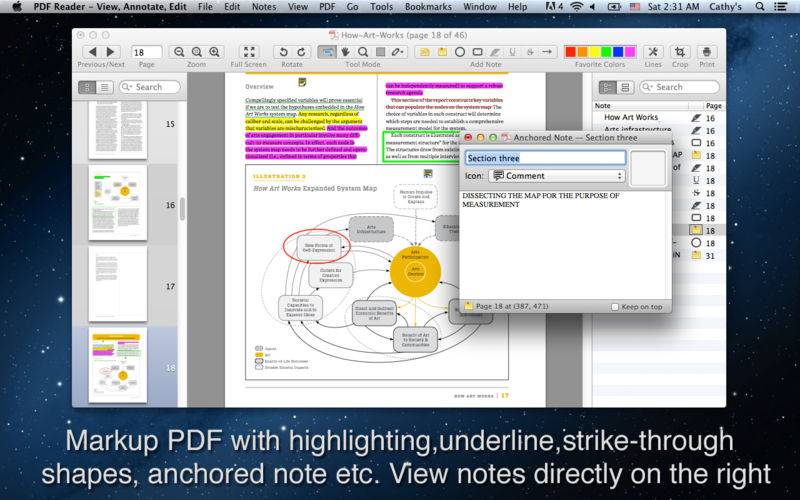Edit the Section three title field

pos(545,158)
